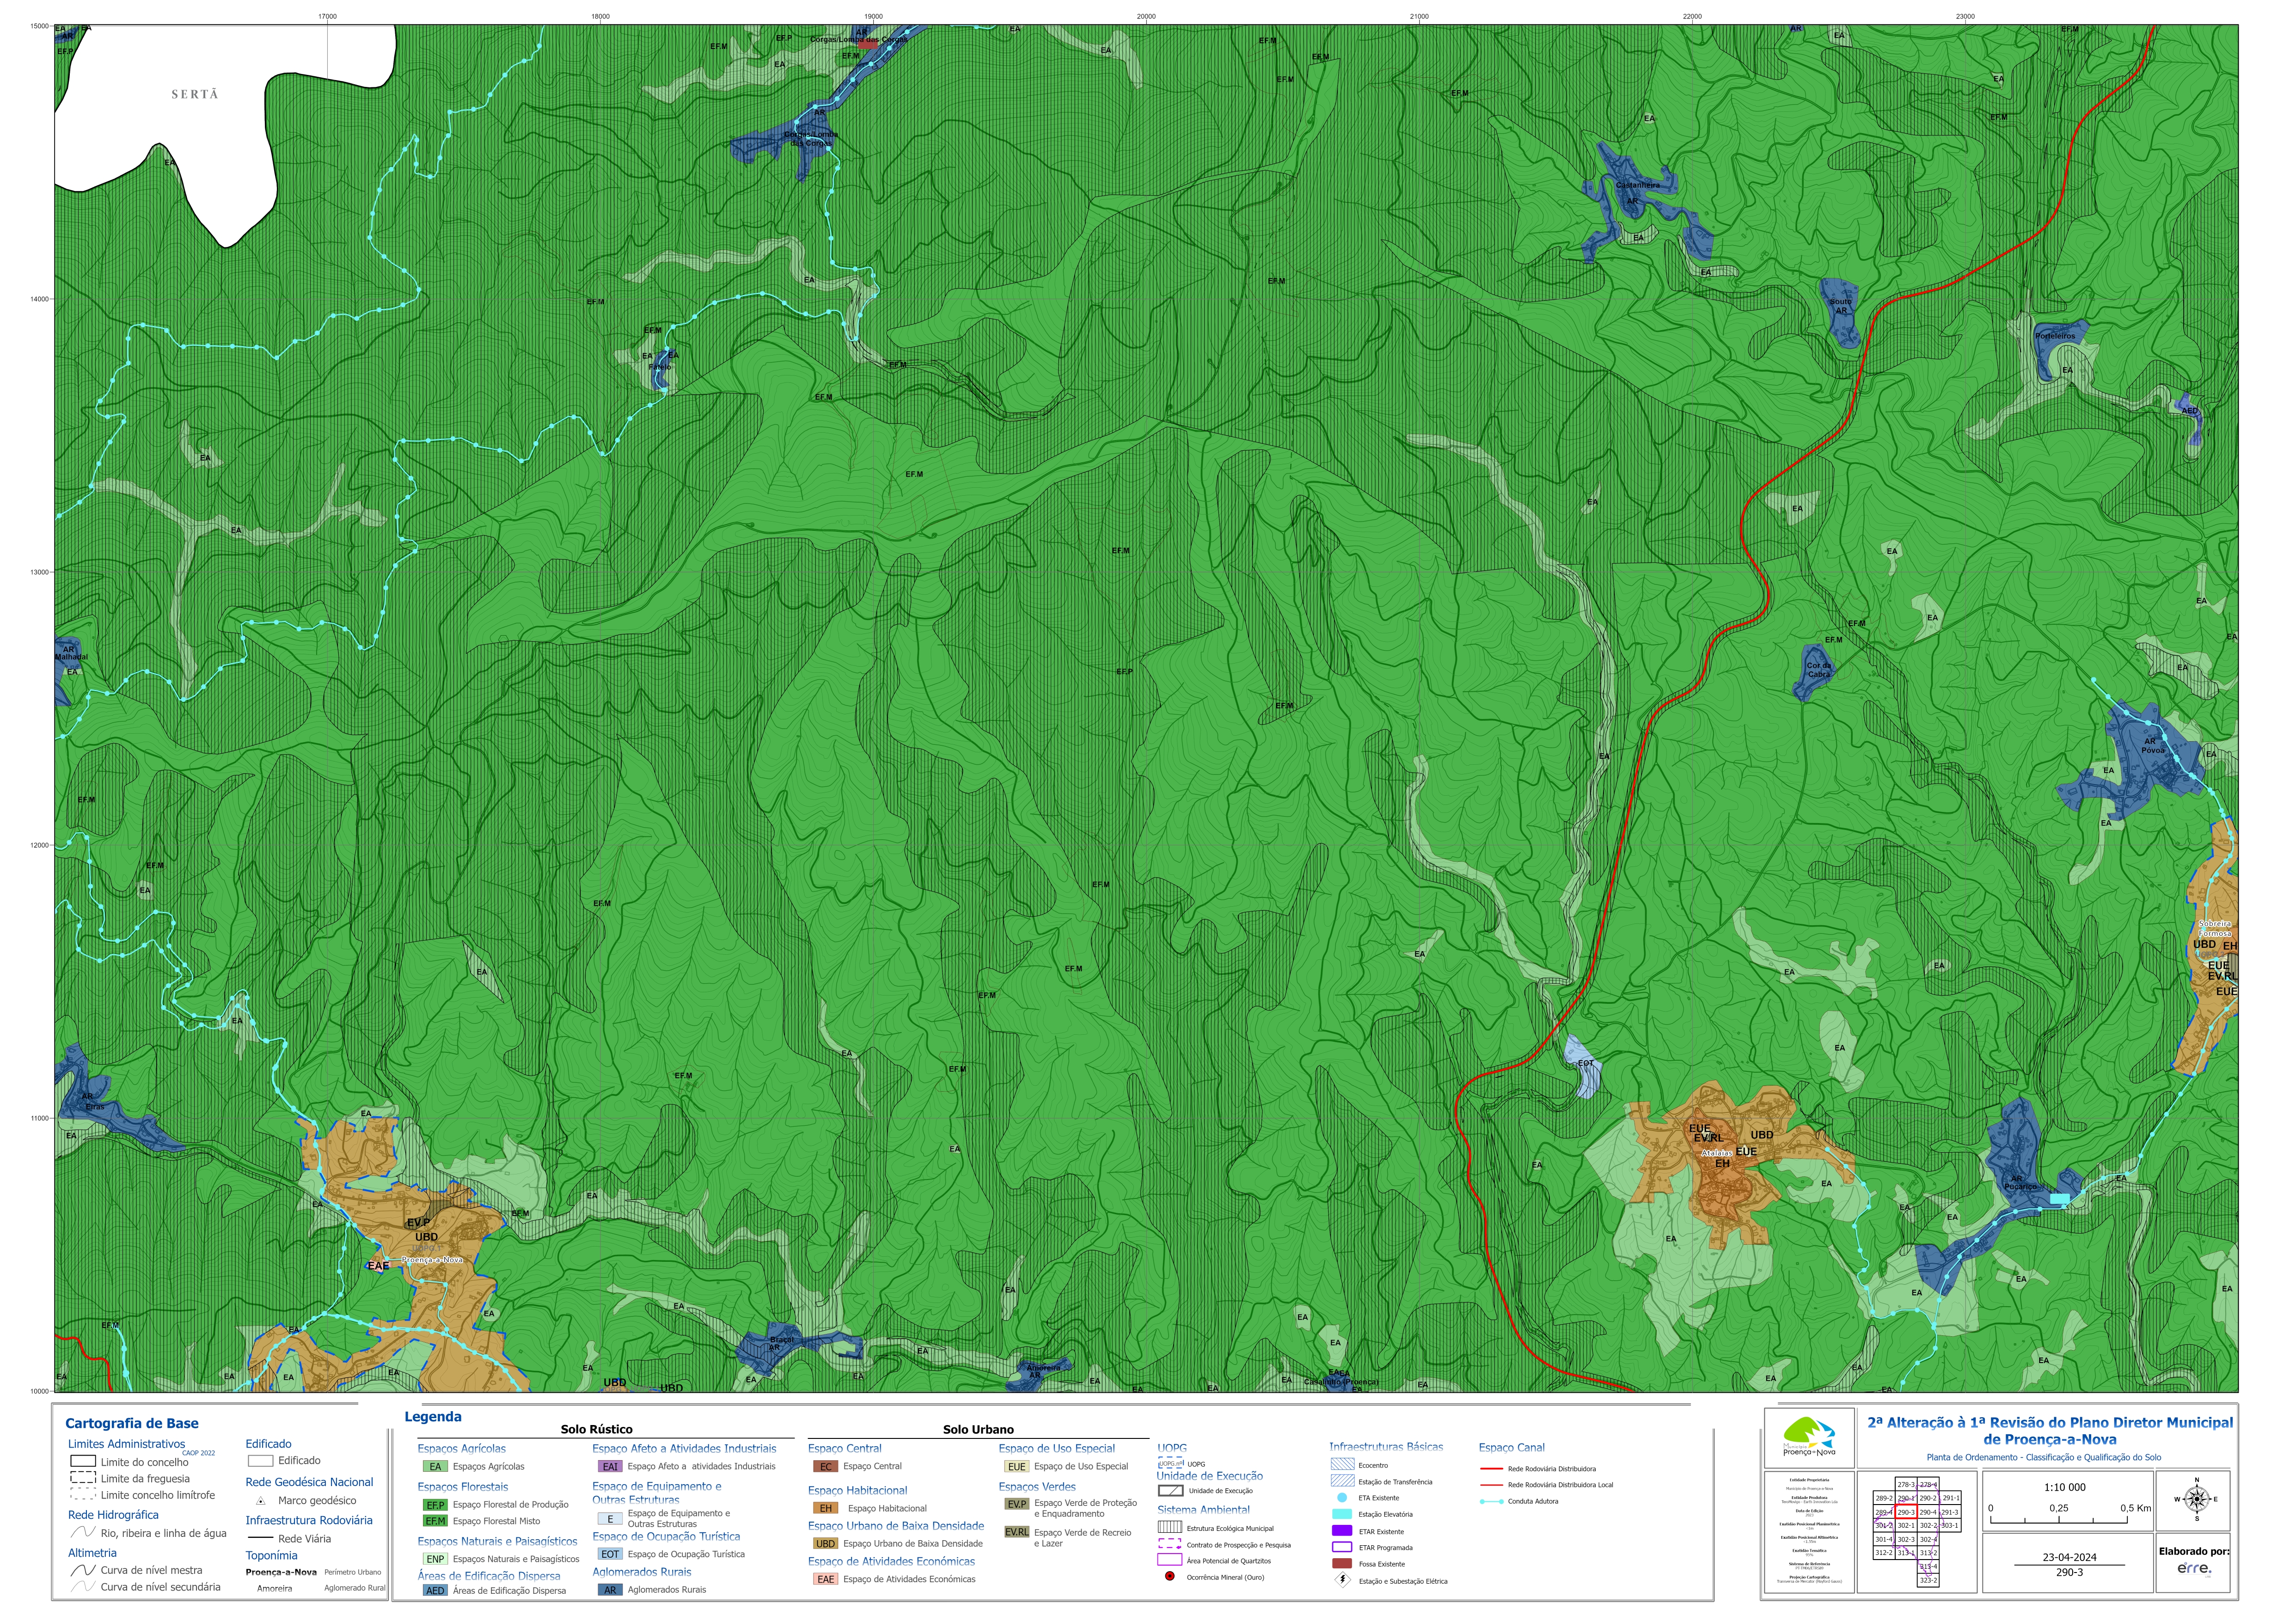Screen dimensions: 2296x1622
Task: Click the ETA Existente circle symbol
Action: (1342, 1498)
